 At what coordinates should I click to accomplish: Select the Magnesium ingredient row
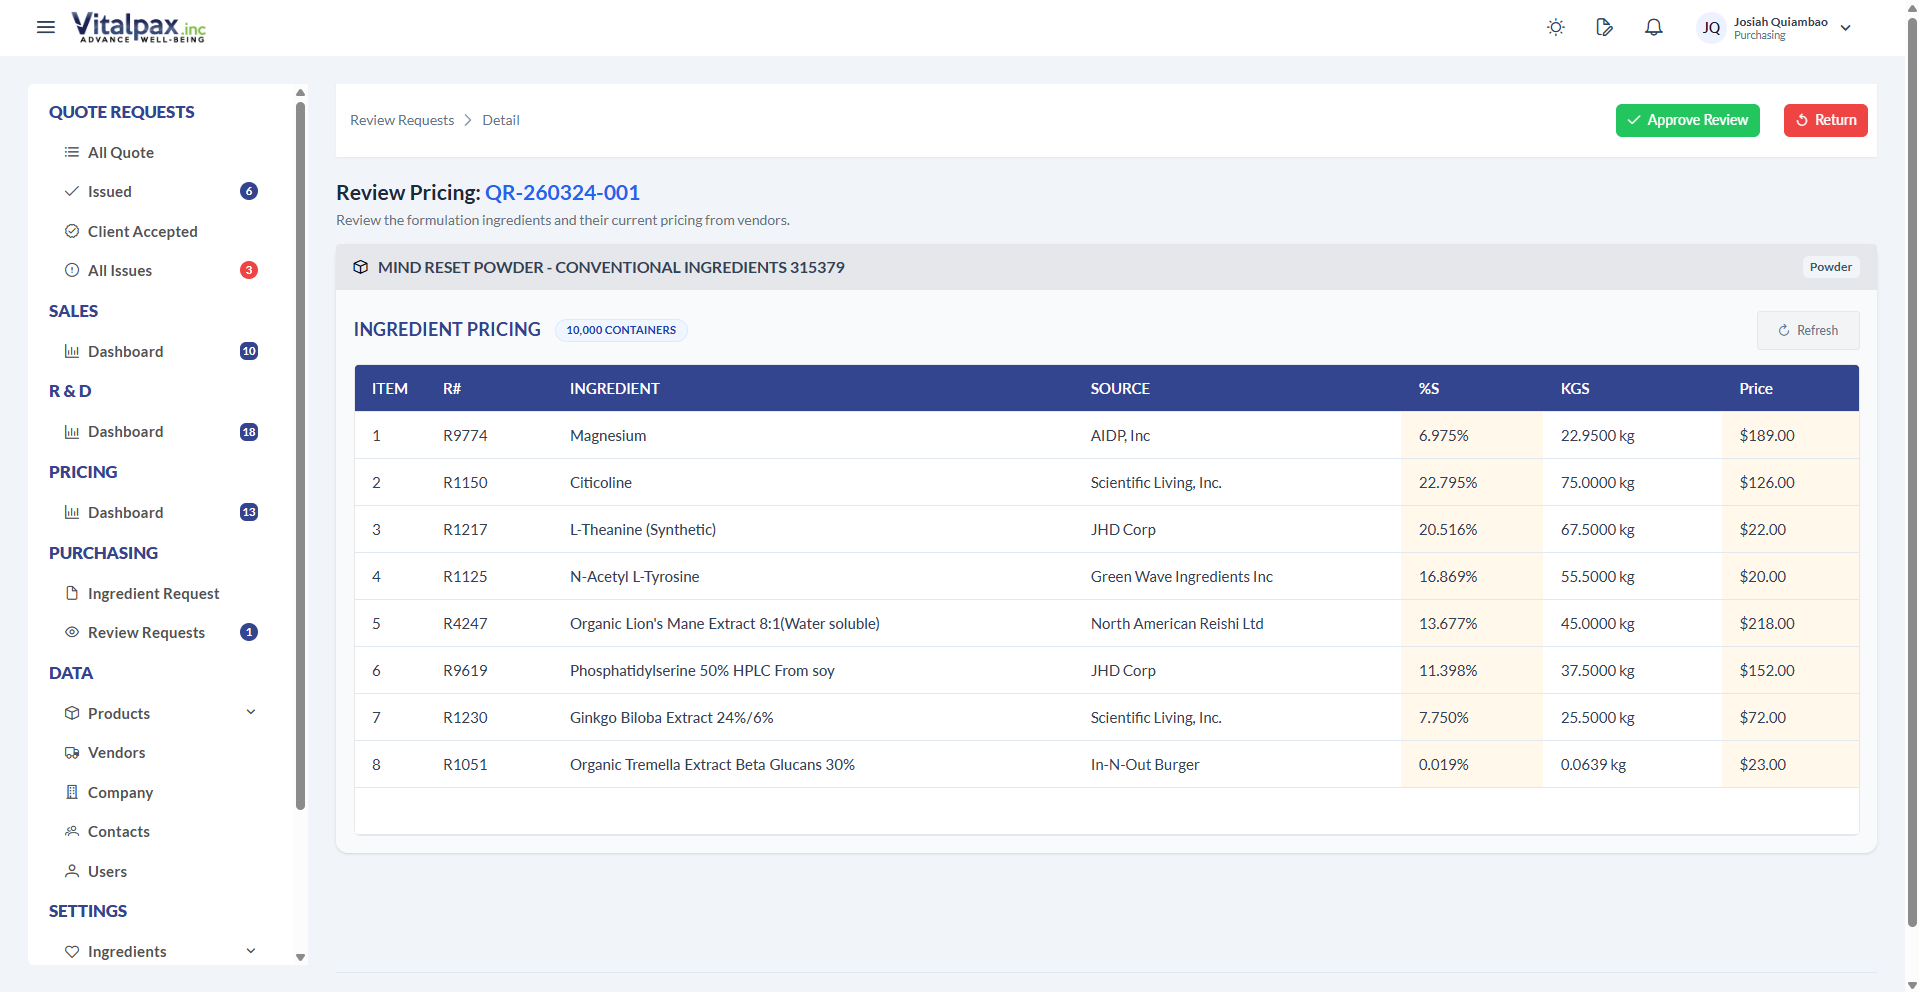coord(1106,435)
